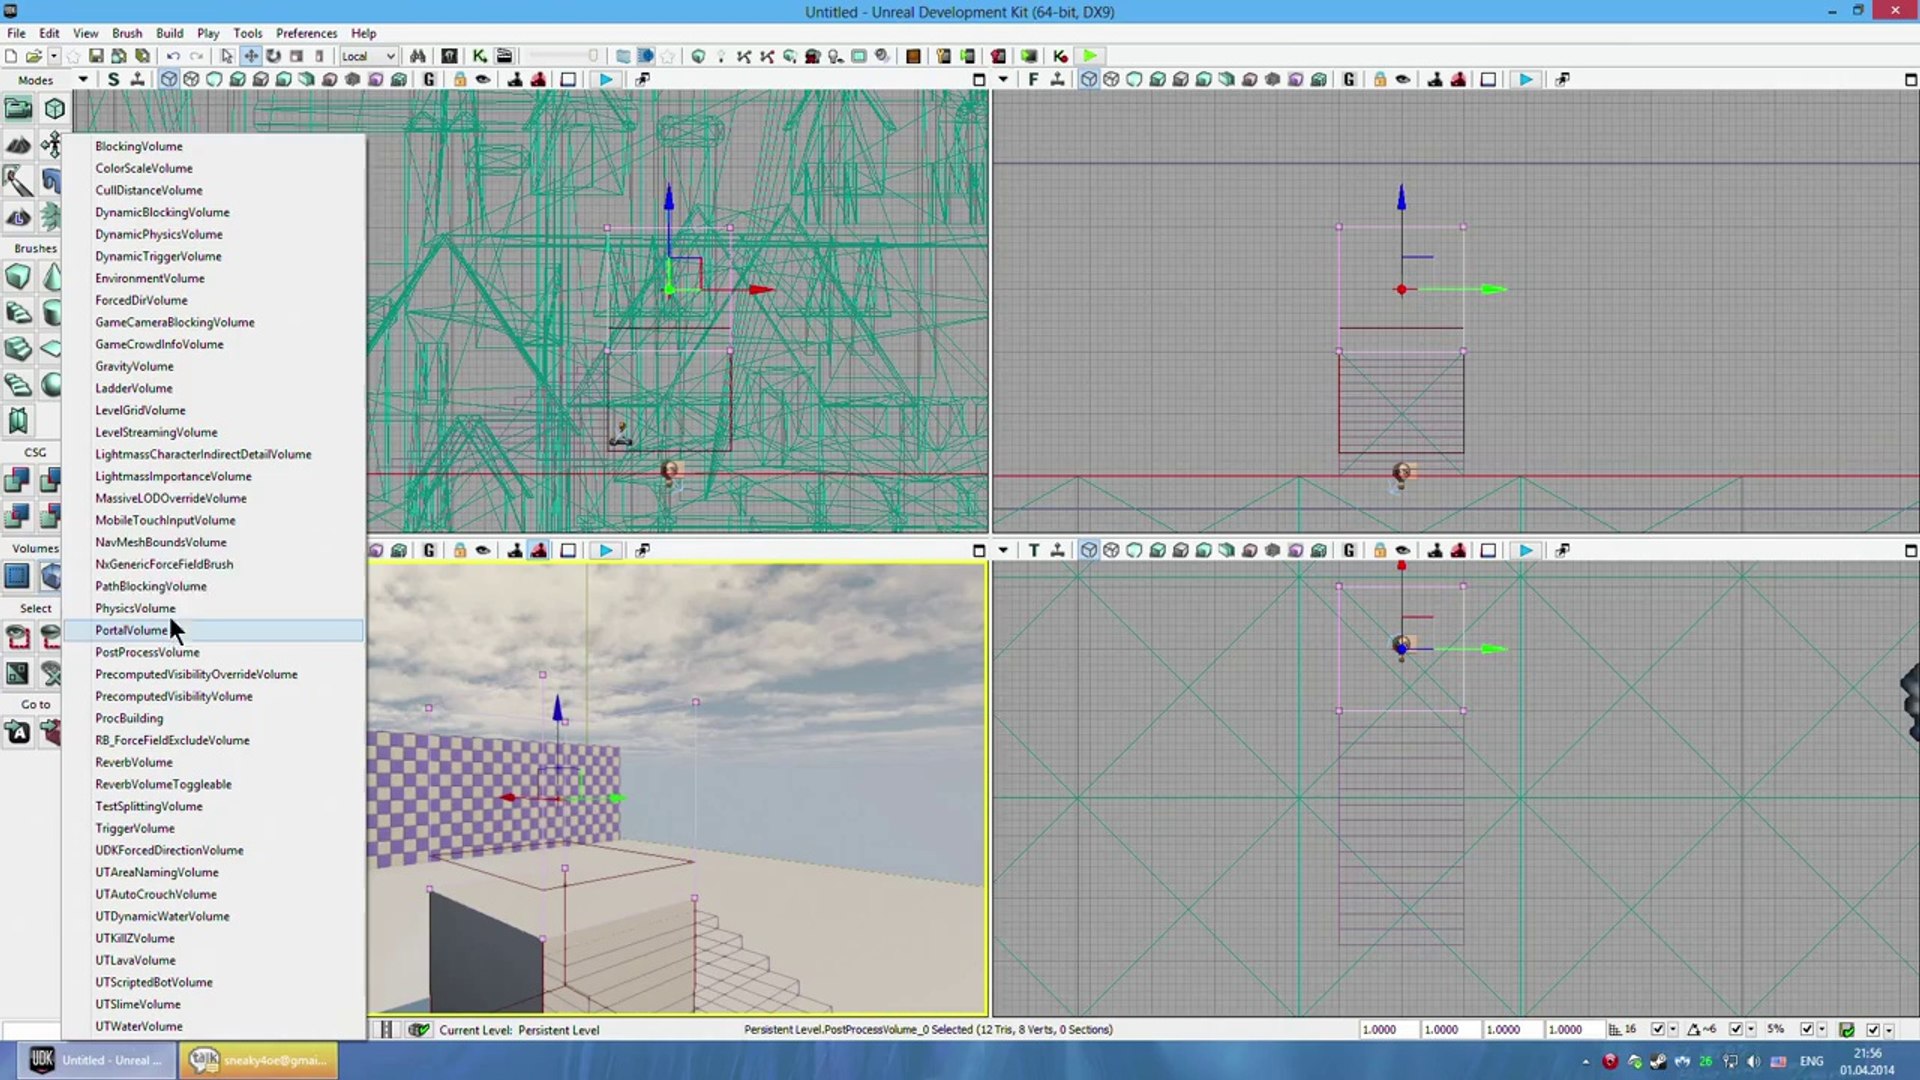Choose PostProcessVolume from volume list
This screenshot has width=1920, height=1080.
tap(214, 652)
